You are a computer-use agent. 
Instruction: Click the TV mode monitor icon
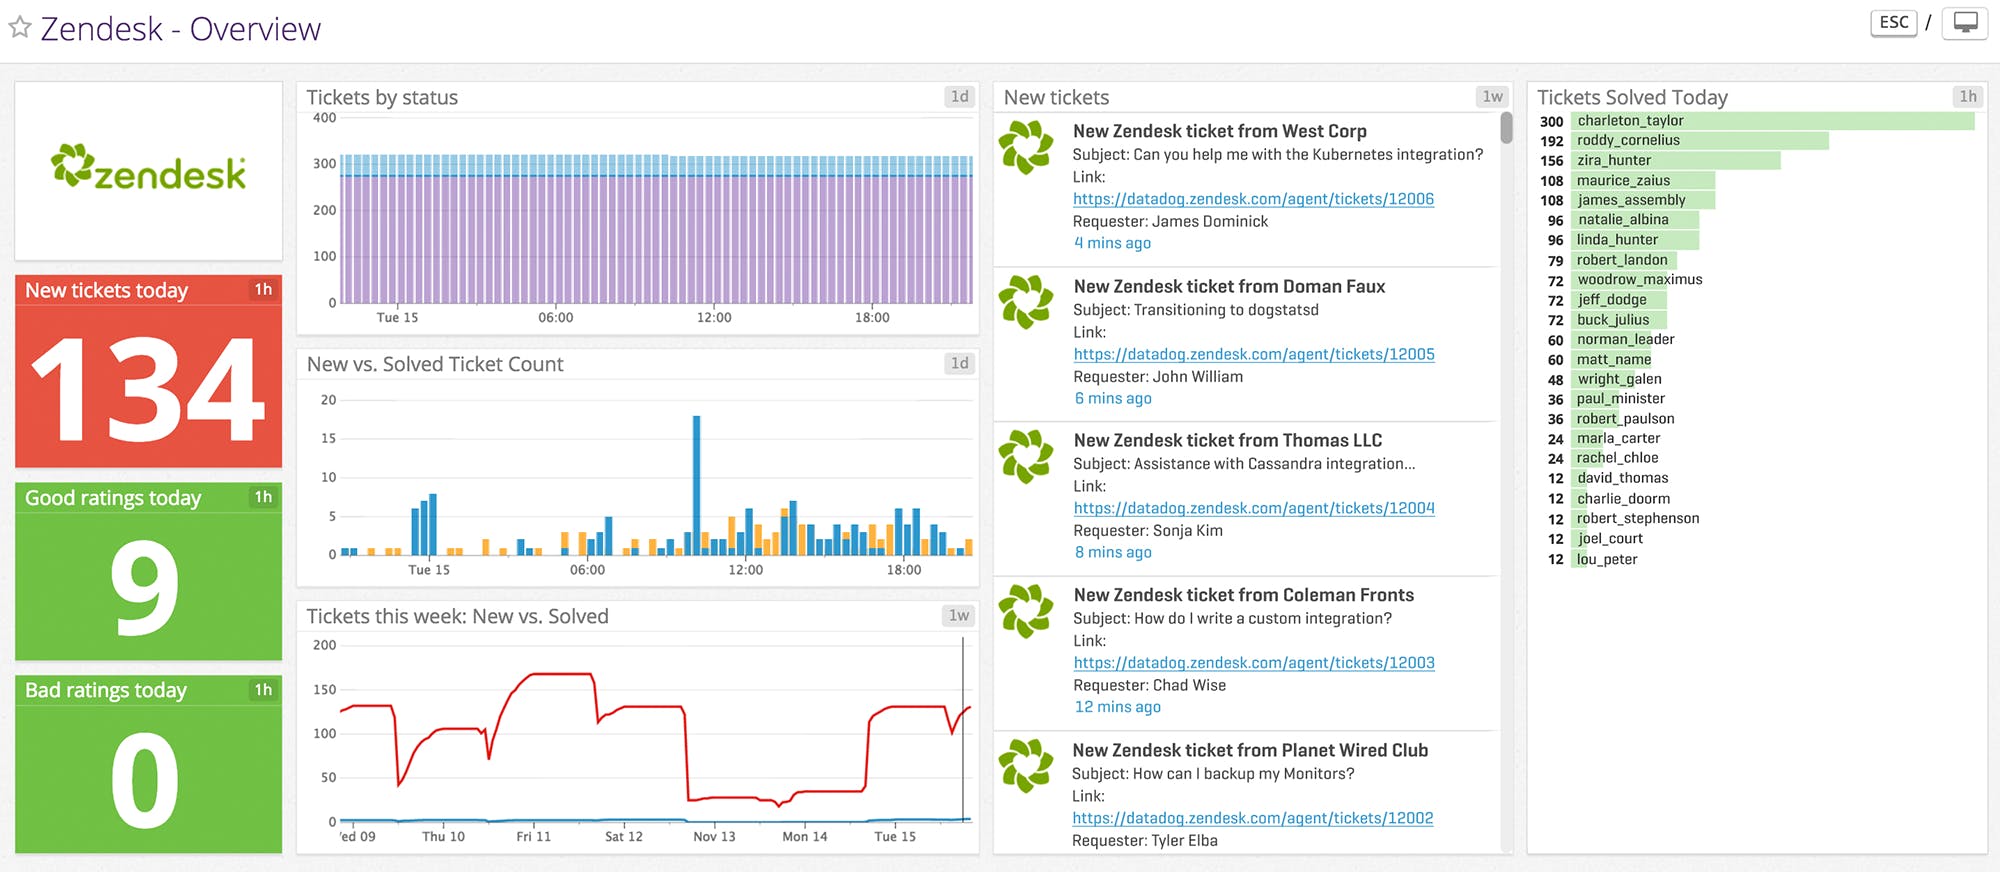tap(1965, 23)
